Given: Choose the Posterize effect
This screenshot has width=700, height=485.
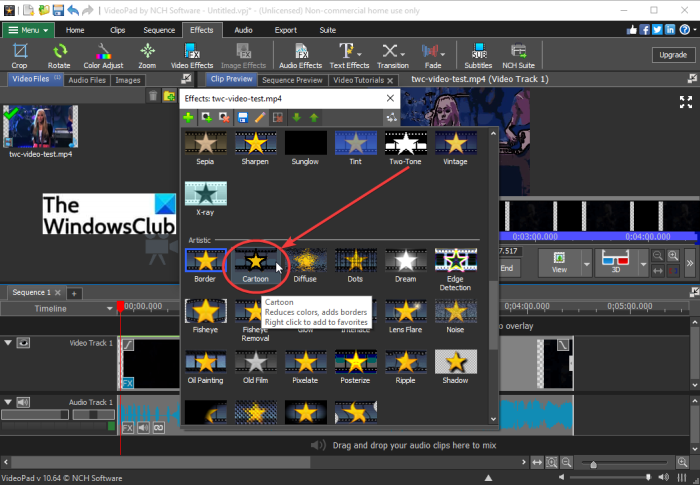Looking at the screenshot, I should 355,367.
